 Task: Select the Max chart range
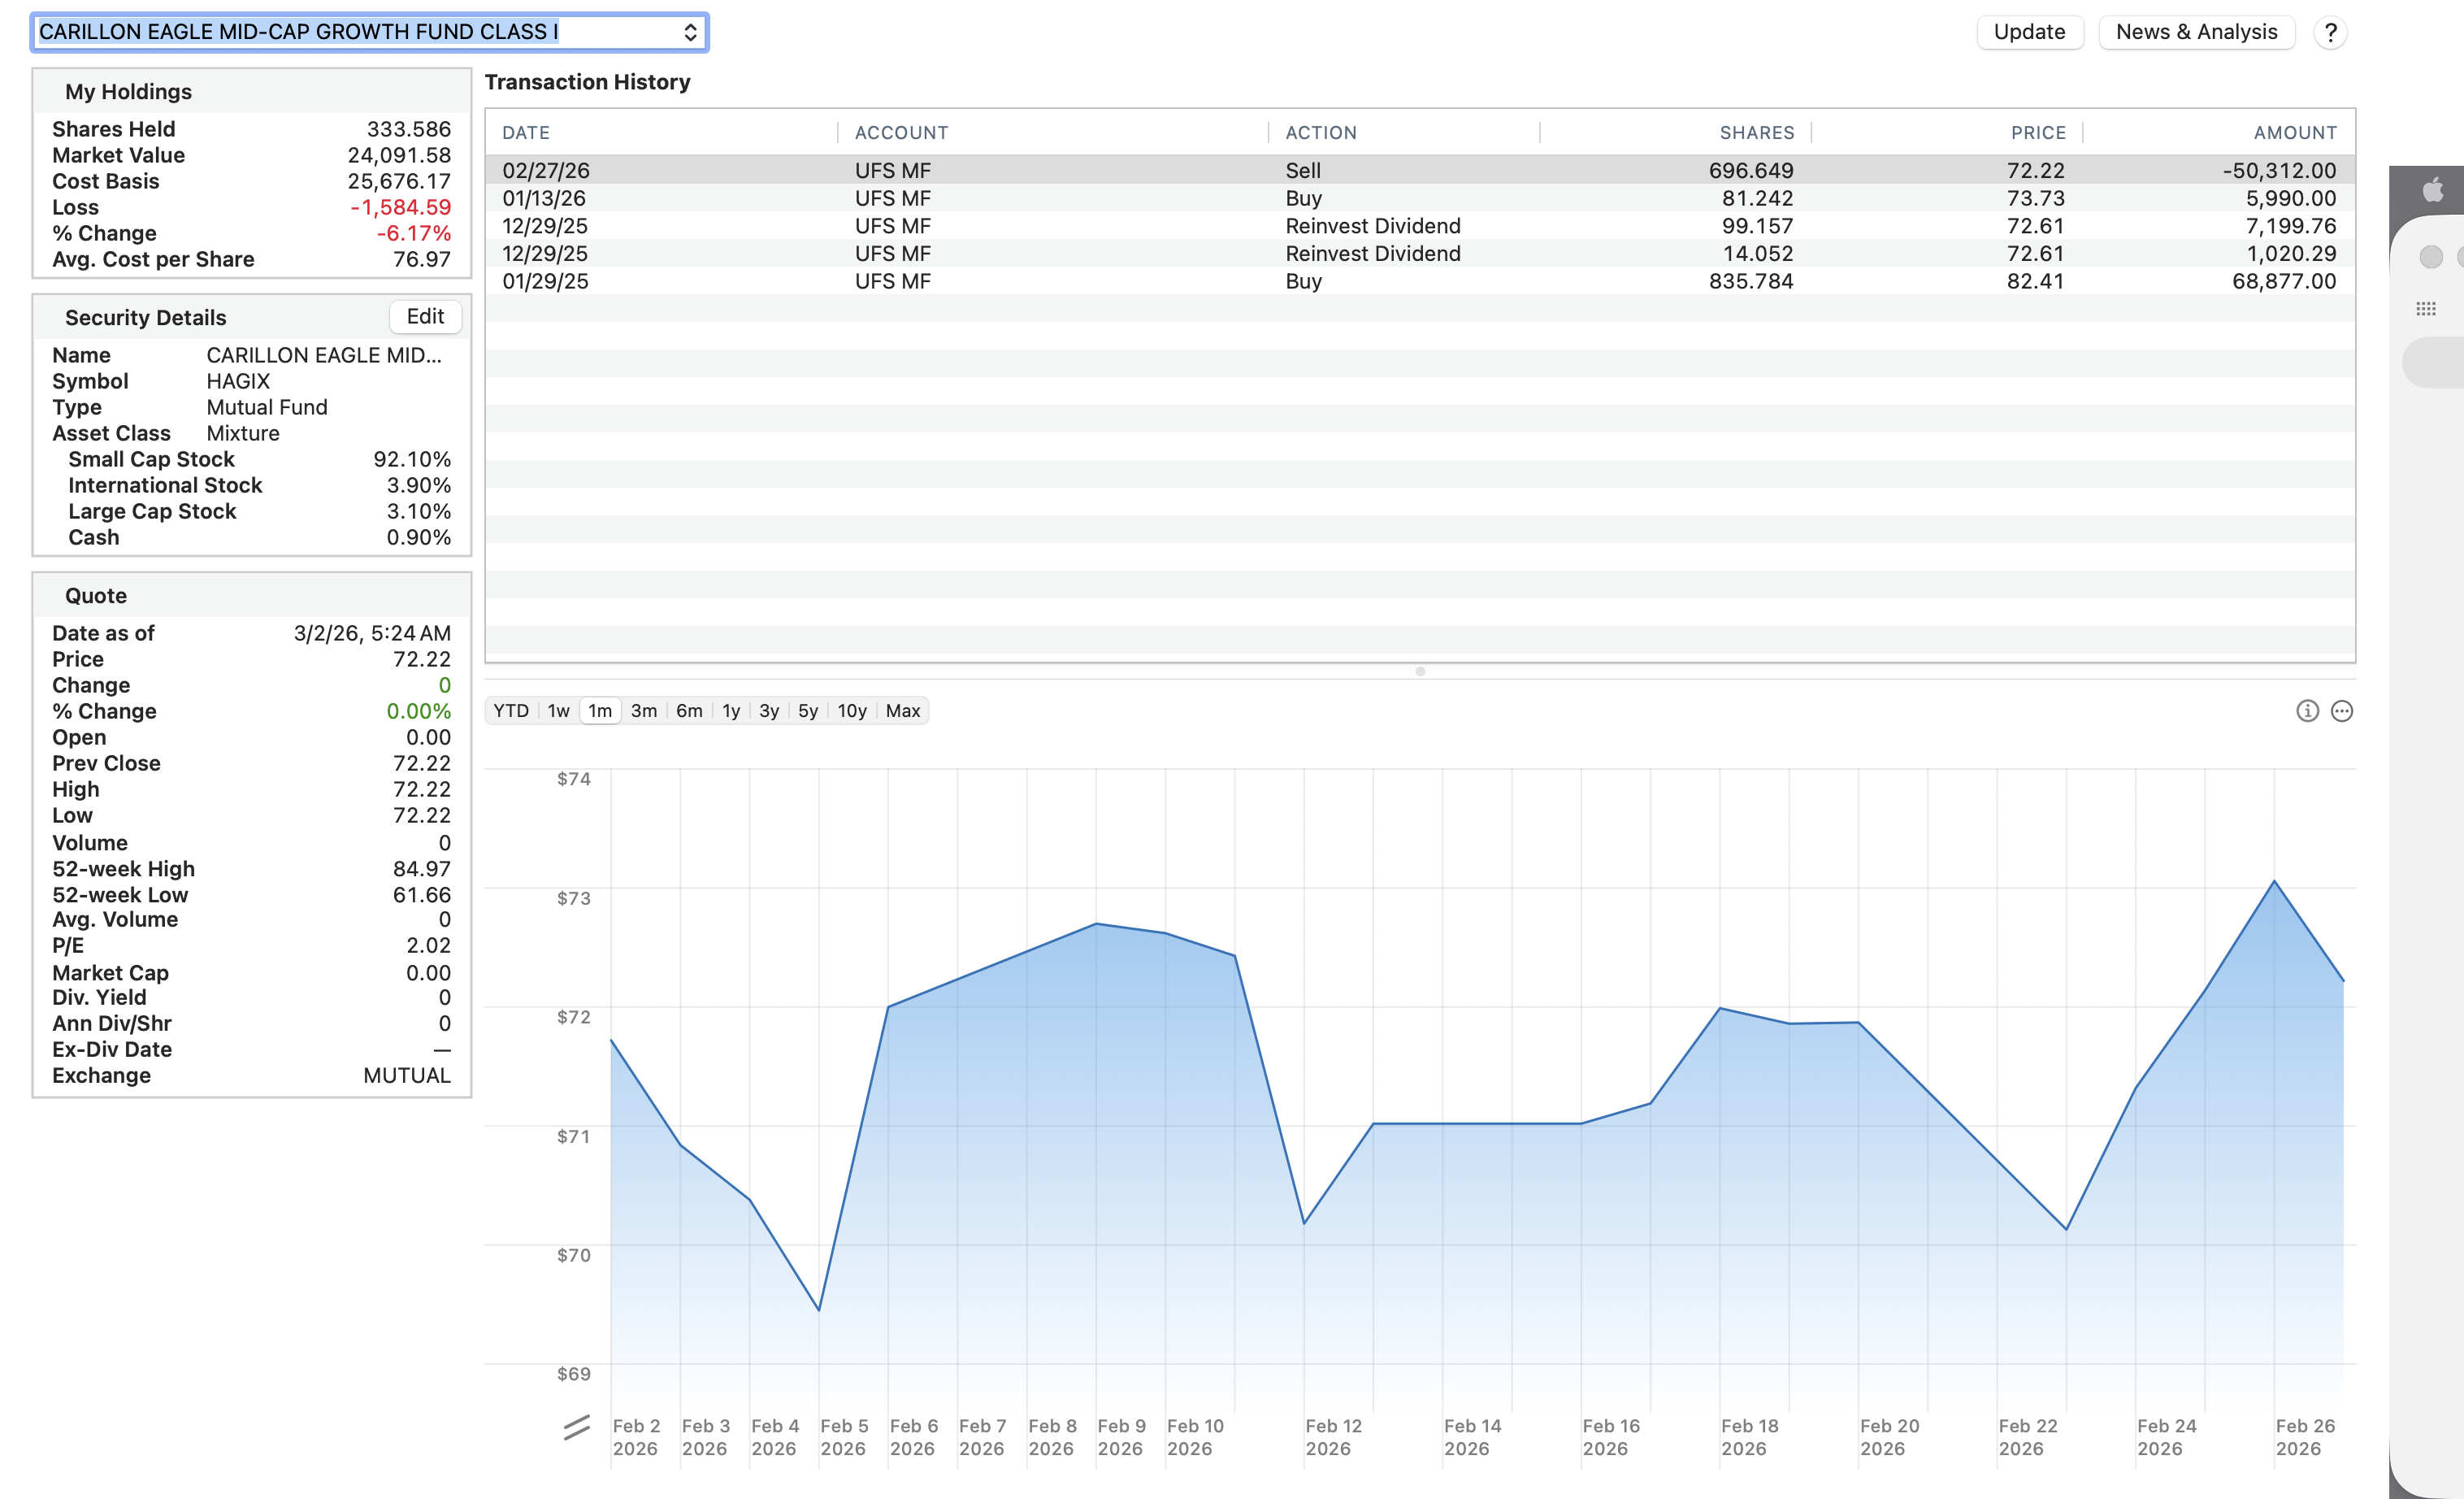click(x=902, y=711)
